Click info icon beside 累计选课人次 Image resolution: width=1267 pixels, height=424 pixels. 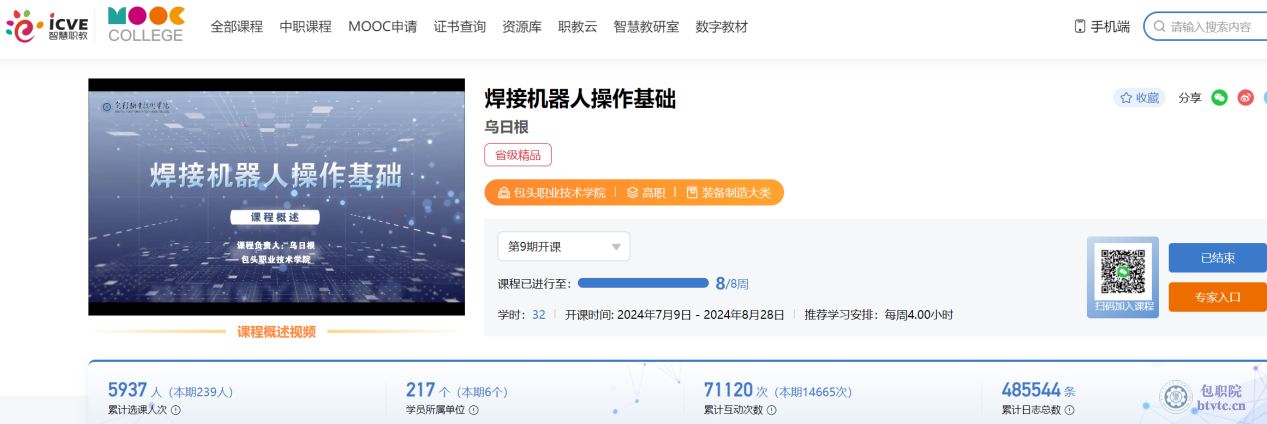pos(176,410)
